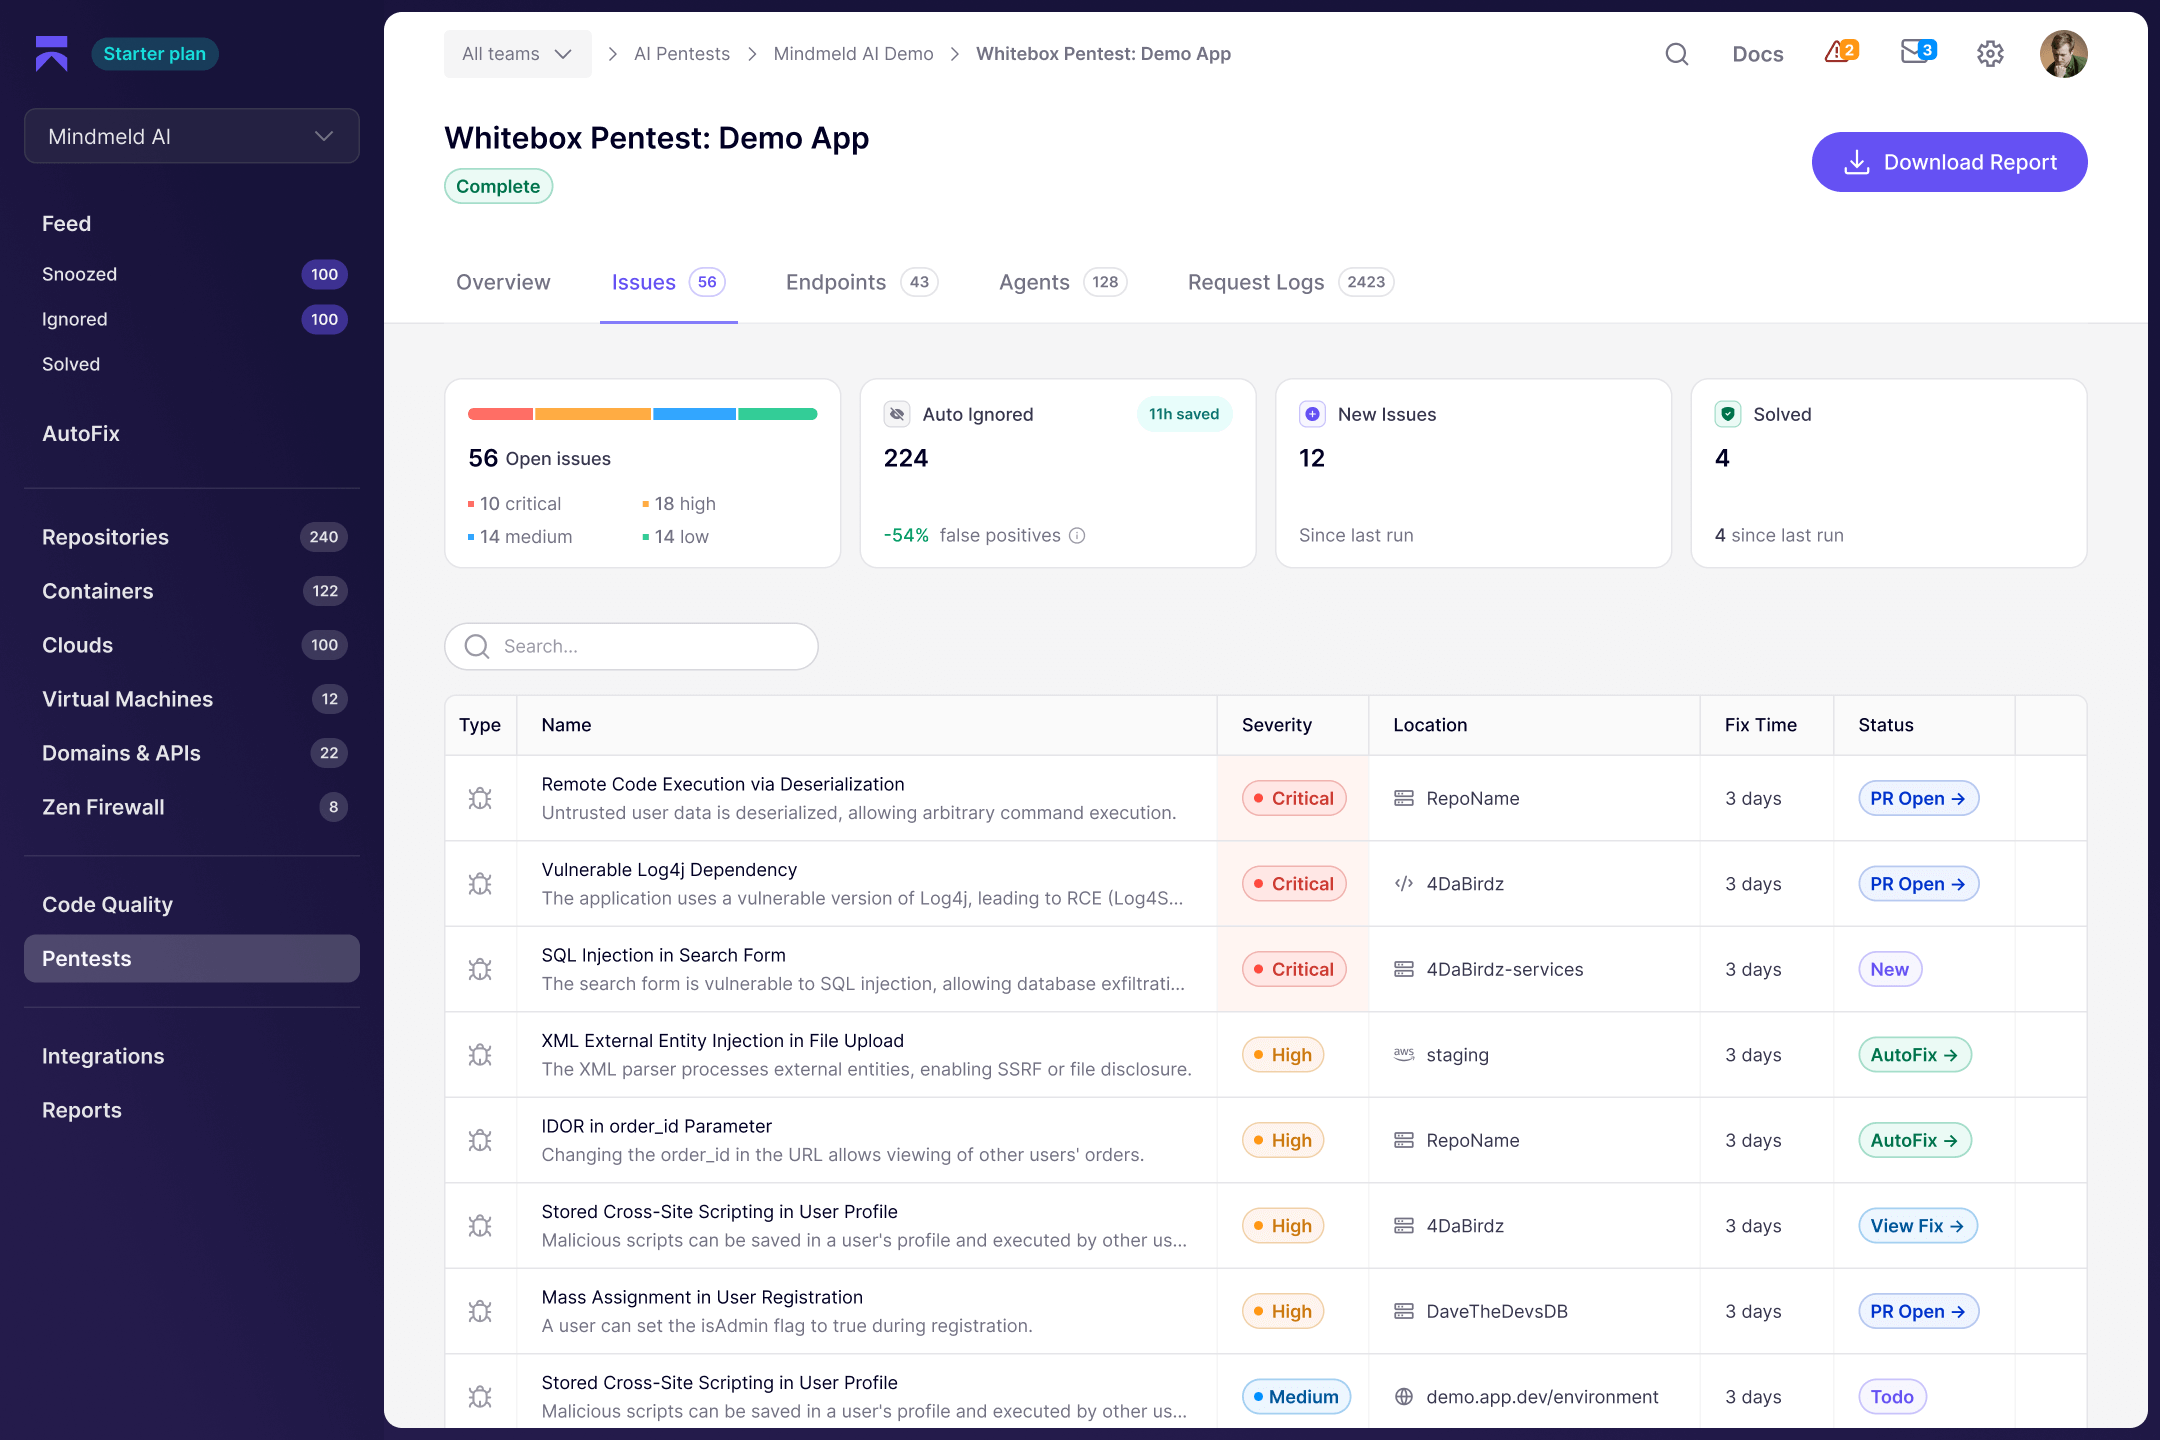Click the app logo in sidebar
The image size is (2160, 1440).
[52, 54]
